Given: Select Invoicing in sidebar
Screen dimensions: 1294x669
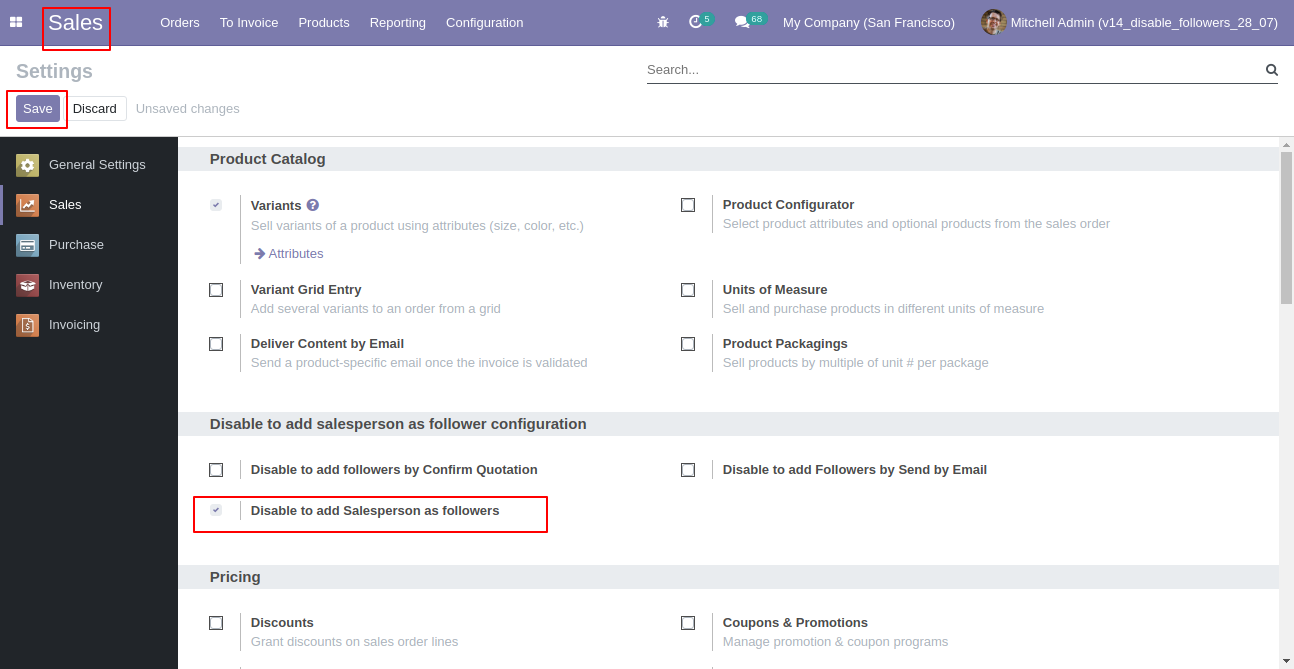Looking at the screenshot, I should [75, 325].
